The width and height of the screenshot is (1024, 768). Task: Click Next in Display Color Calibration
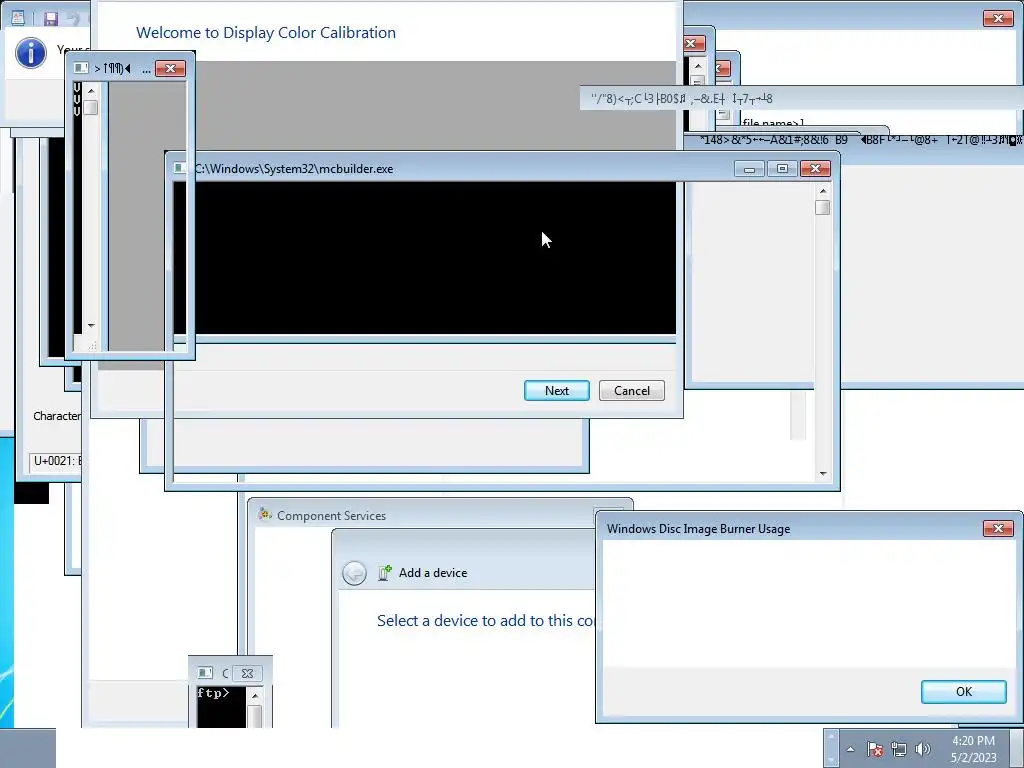[556, 391]
